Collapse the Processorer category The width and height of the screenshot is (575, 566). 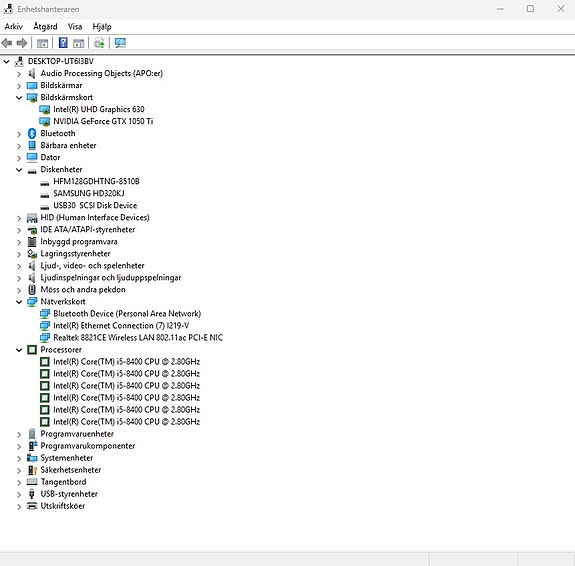pyautogui.click(x=19, y=350)
